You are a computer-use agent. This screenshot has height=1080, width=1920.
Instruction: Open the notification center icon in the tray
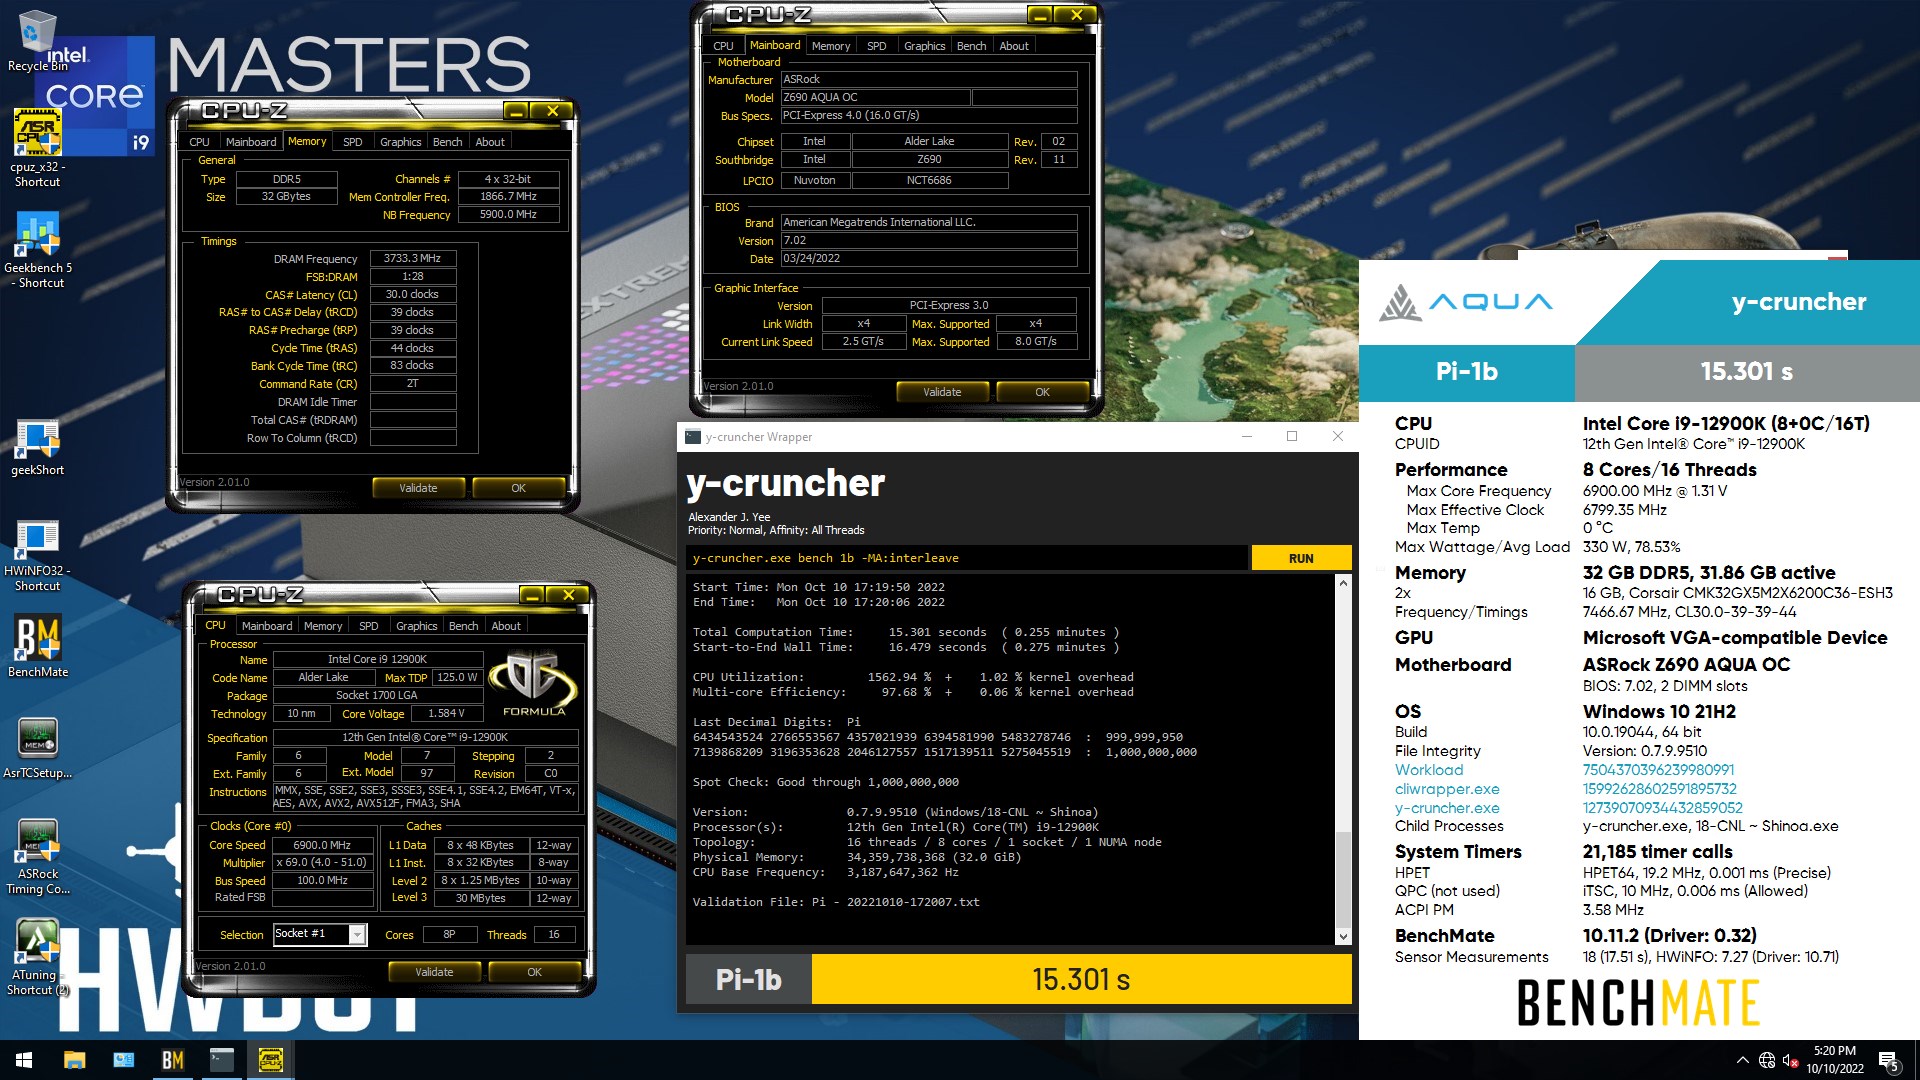pos(1889,1061)
